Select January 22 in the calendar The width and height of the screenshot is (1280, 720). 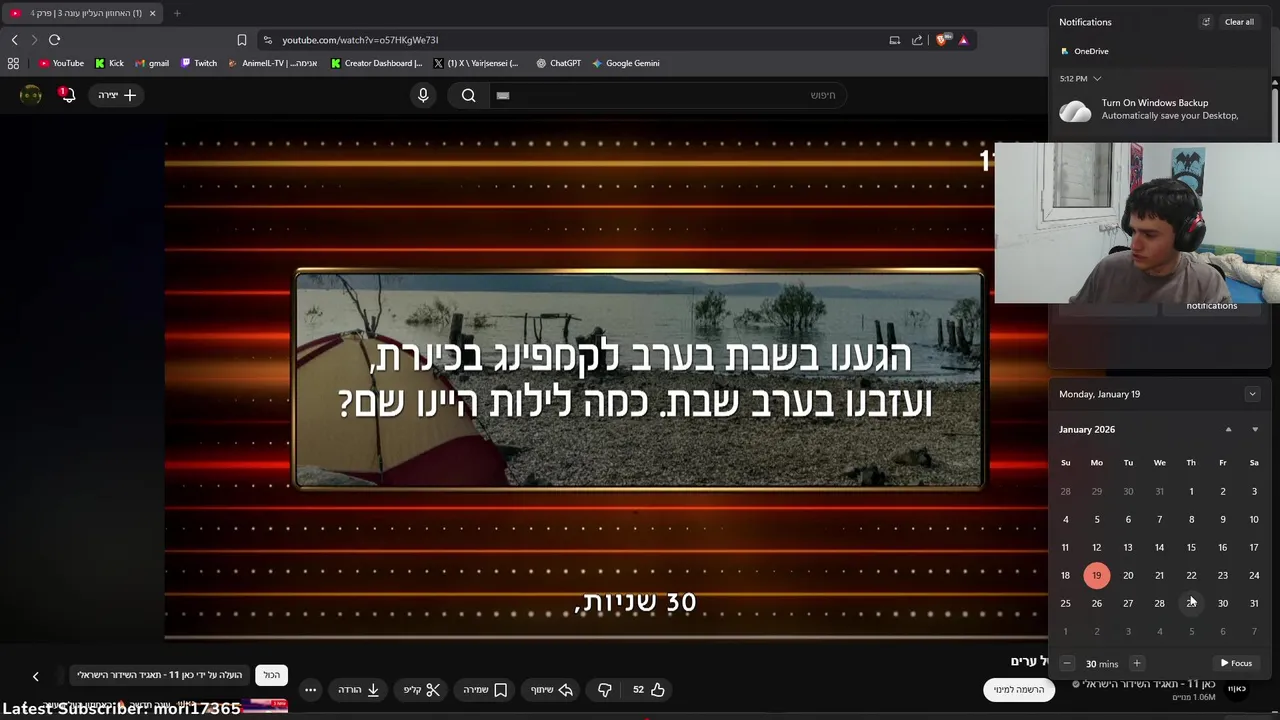pos(1191,575)
